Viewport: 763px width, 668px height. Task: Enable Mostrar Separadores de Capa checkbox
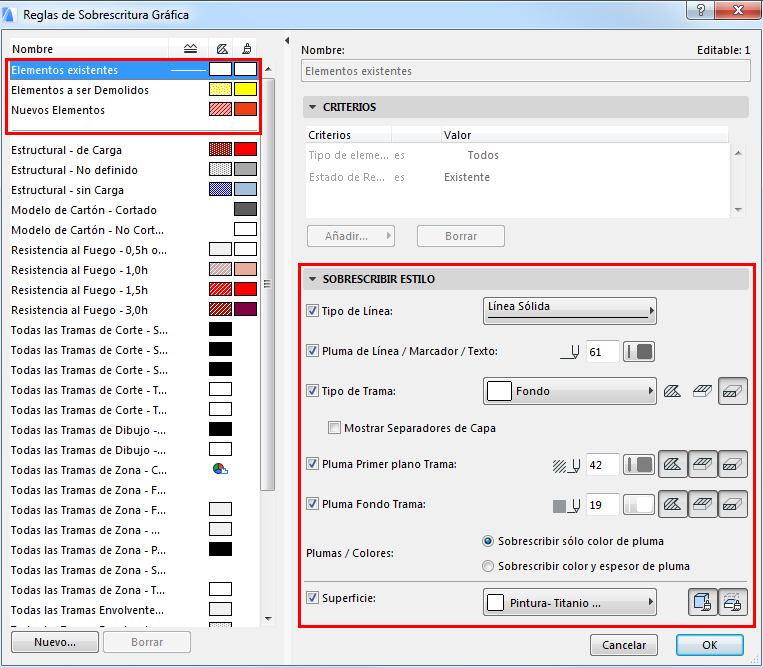pyautogui.click(x=335, y=428)
